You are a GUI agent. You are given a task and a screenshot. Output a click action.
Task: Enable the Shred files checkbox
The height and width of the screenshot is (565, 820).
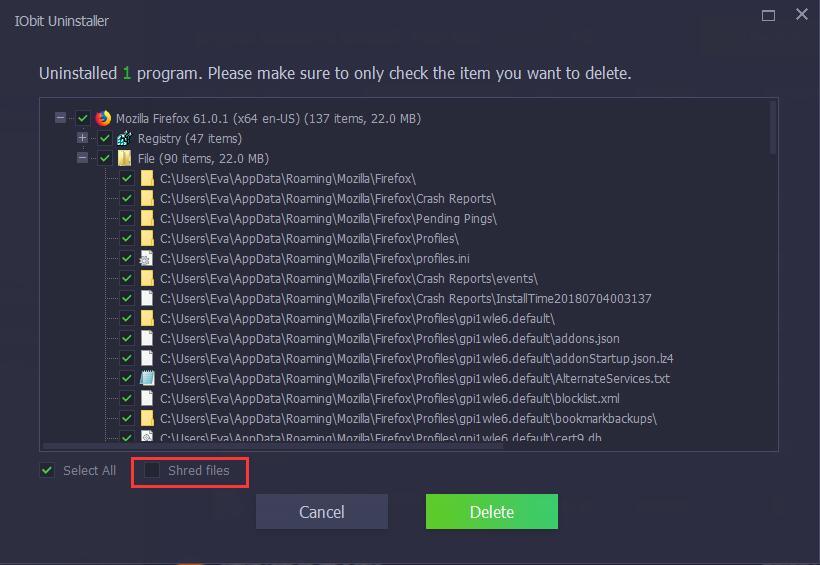click(x=152, y=470)
